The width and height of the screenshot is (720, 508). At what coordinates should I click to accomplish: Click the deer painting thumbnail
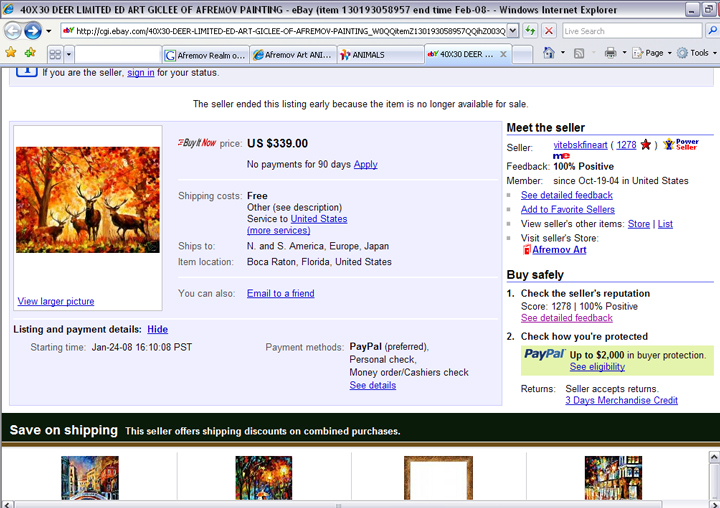88,200
